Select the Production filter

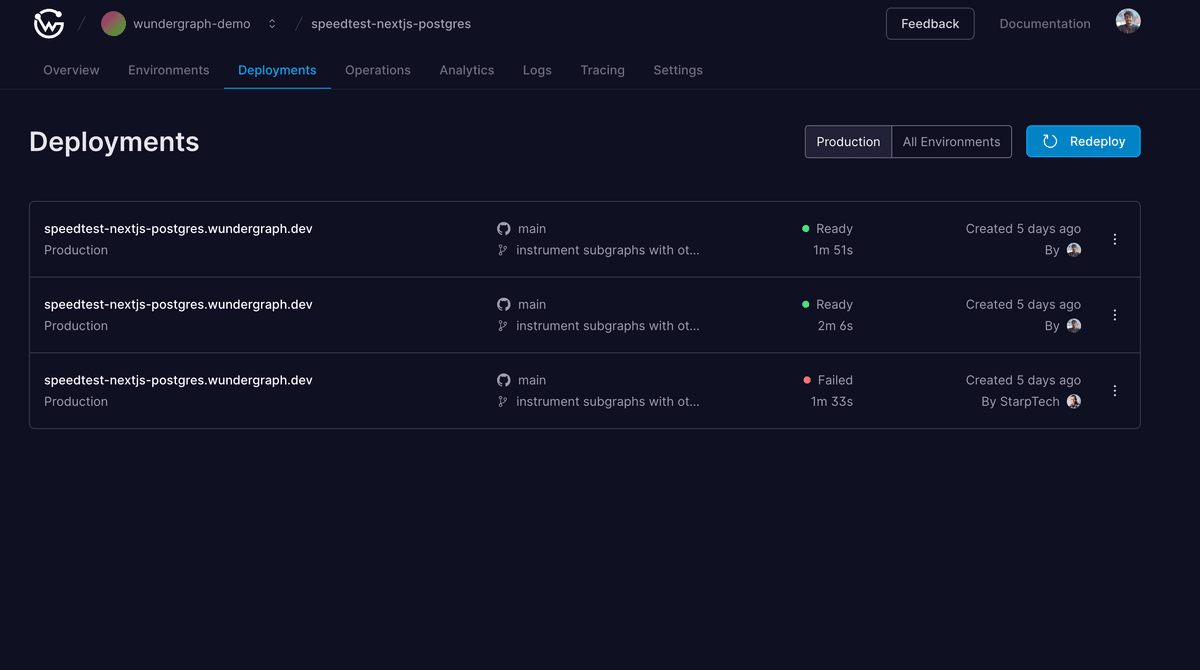[x=847, y=141]
